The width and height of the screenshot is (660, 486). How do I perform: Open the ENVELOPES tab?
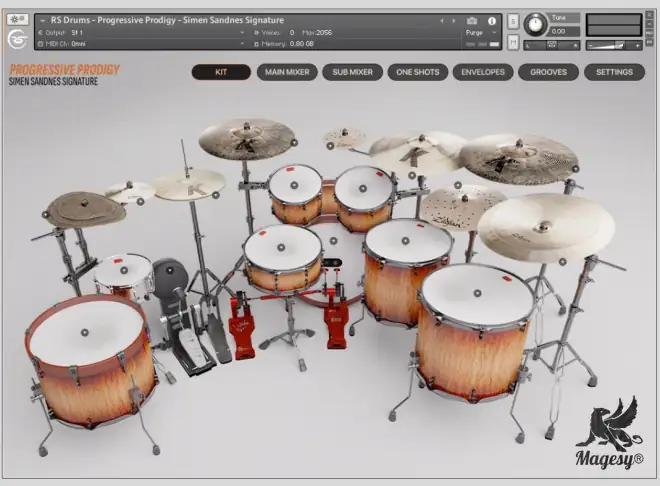(x=483, y=72)
